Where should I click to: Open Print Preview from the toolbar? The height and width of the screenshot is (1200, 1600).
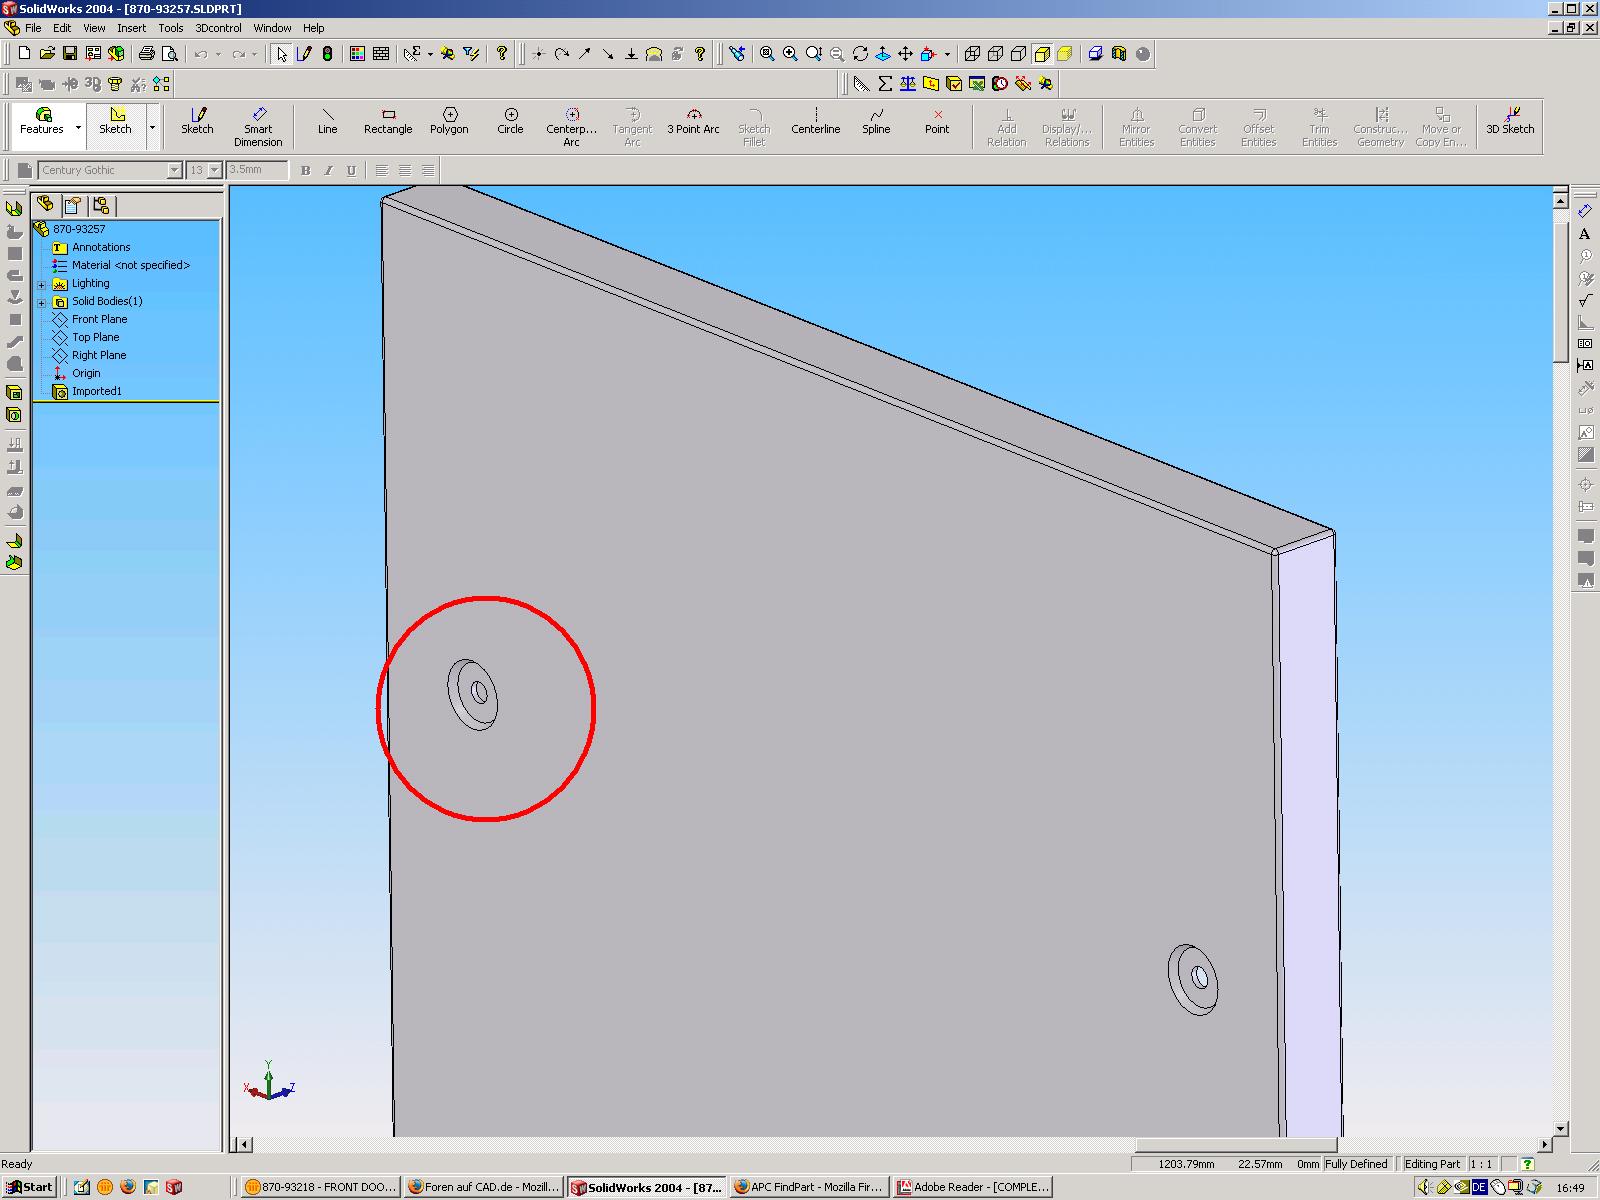[x=170, y=54]
